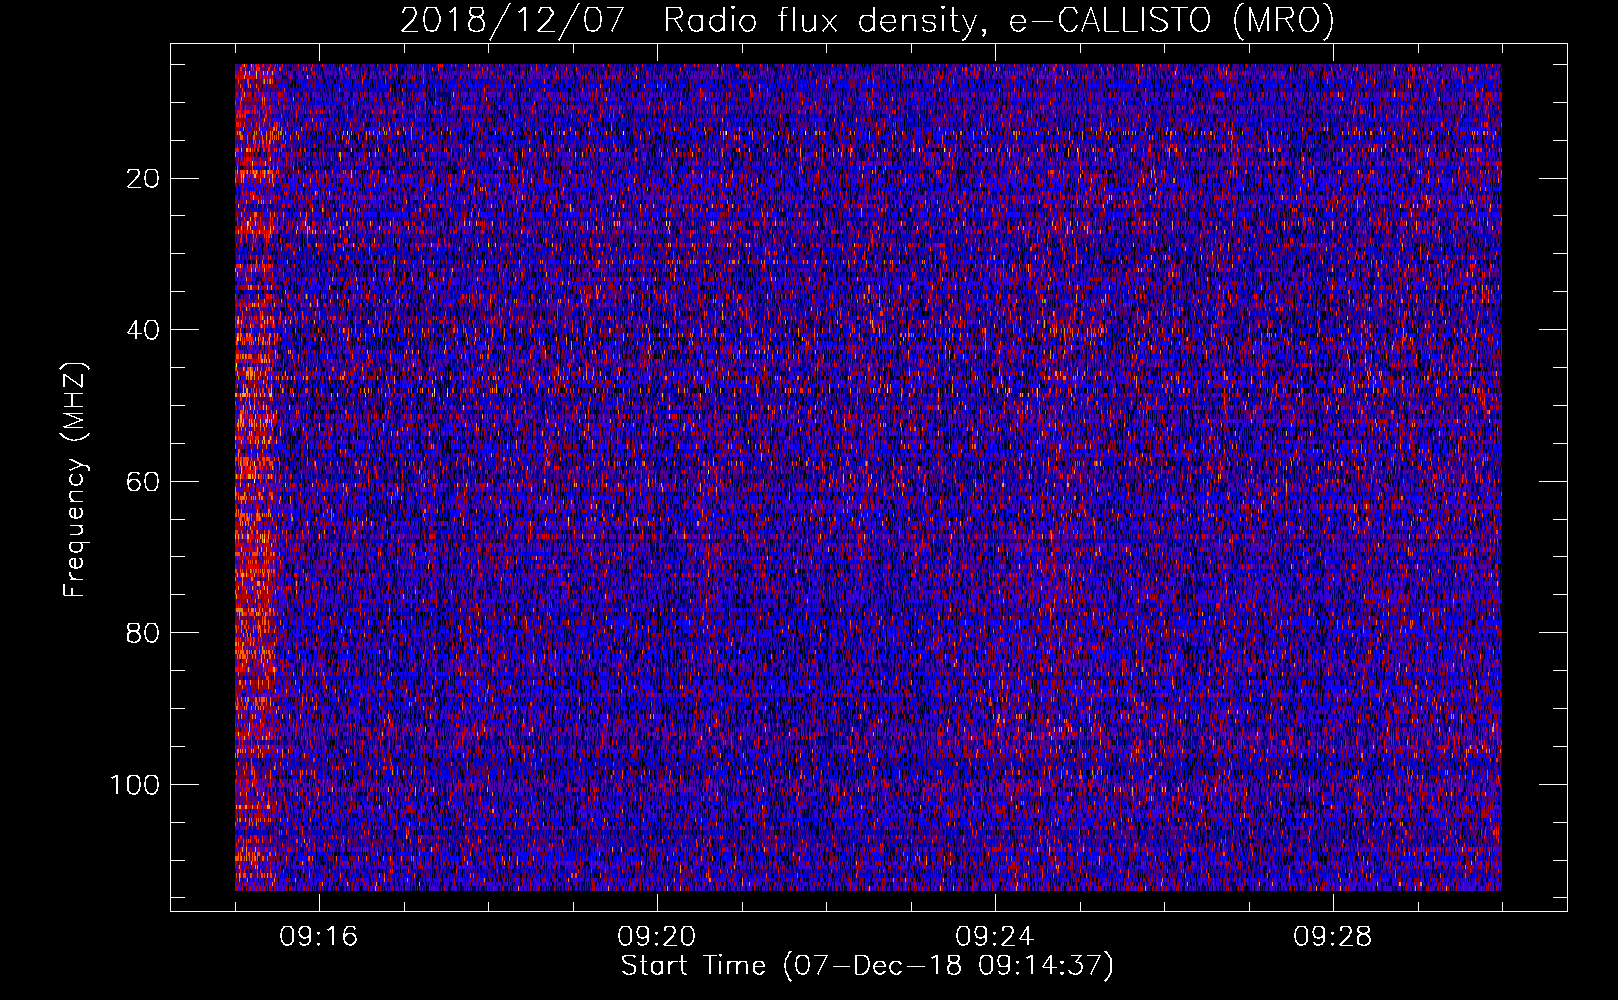The height and width of the screenshot is (1000, 1618).
Task: Click the 'Frequency (MHZ)' axis label
Action: coord(75,480)
